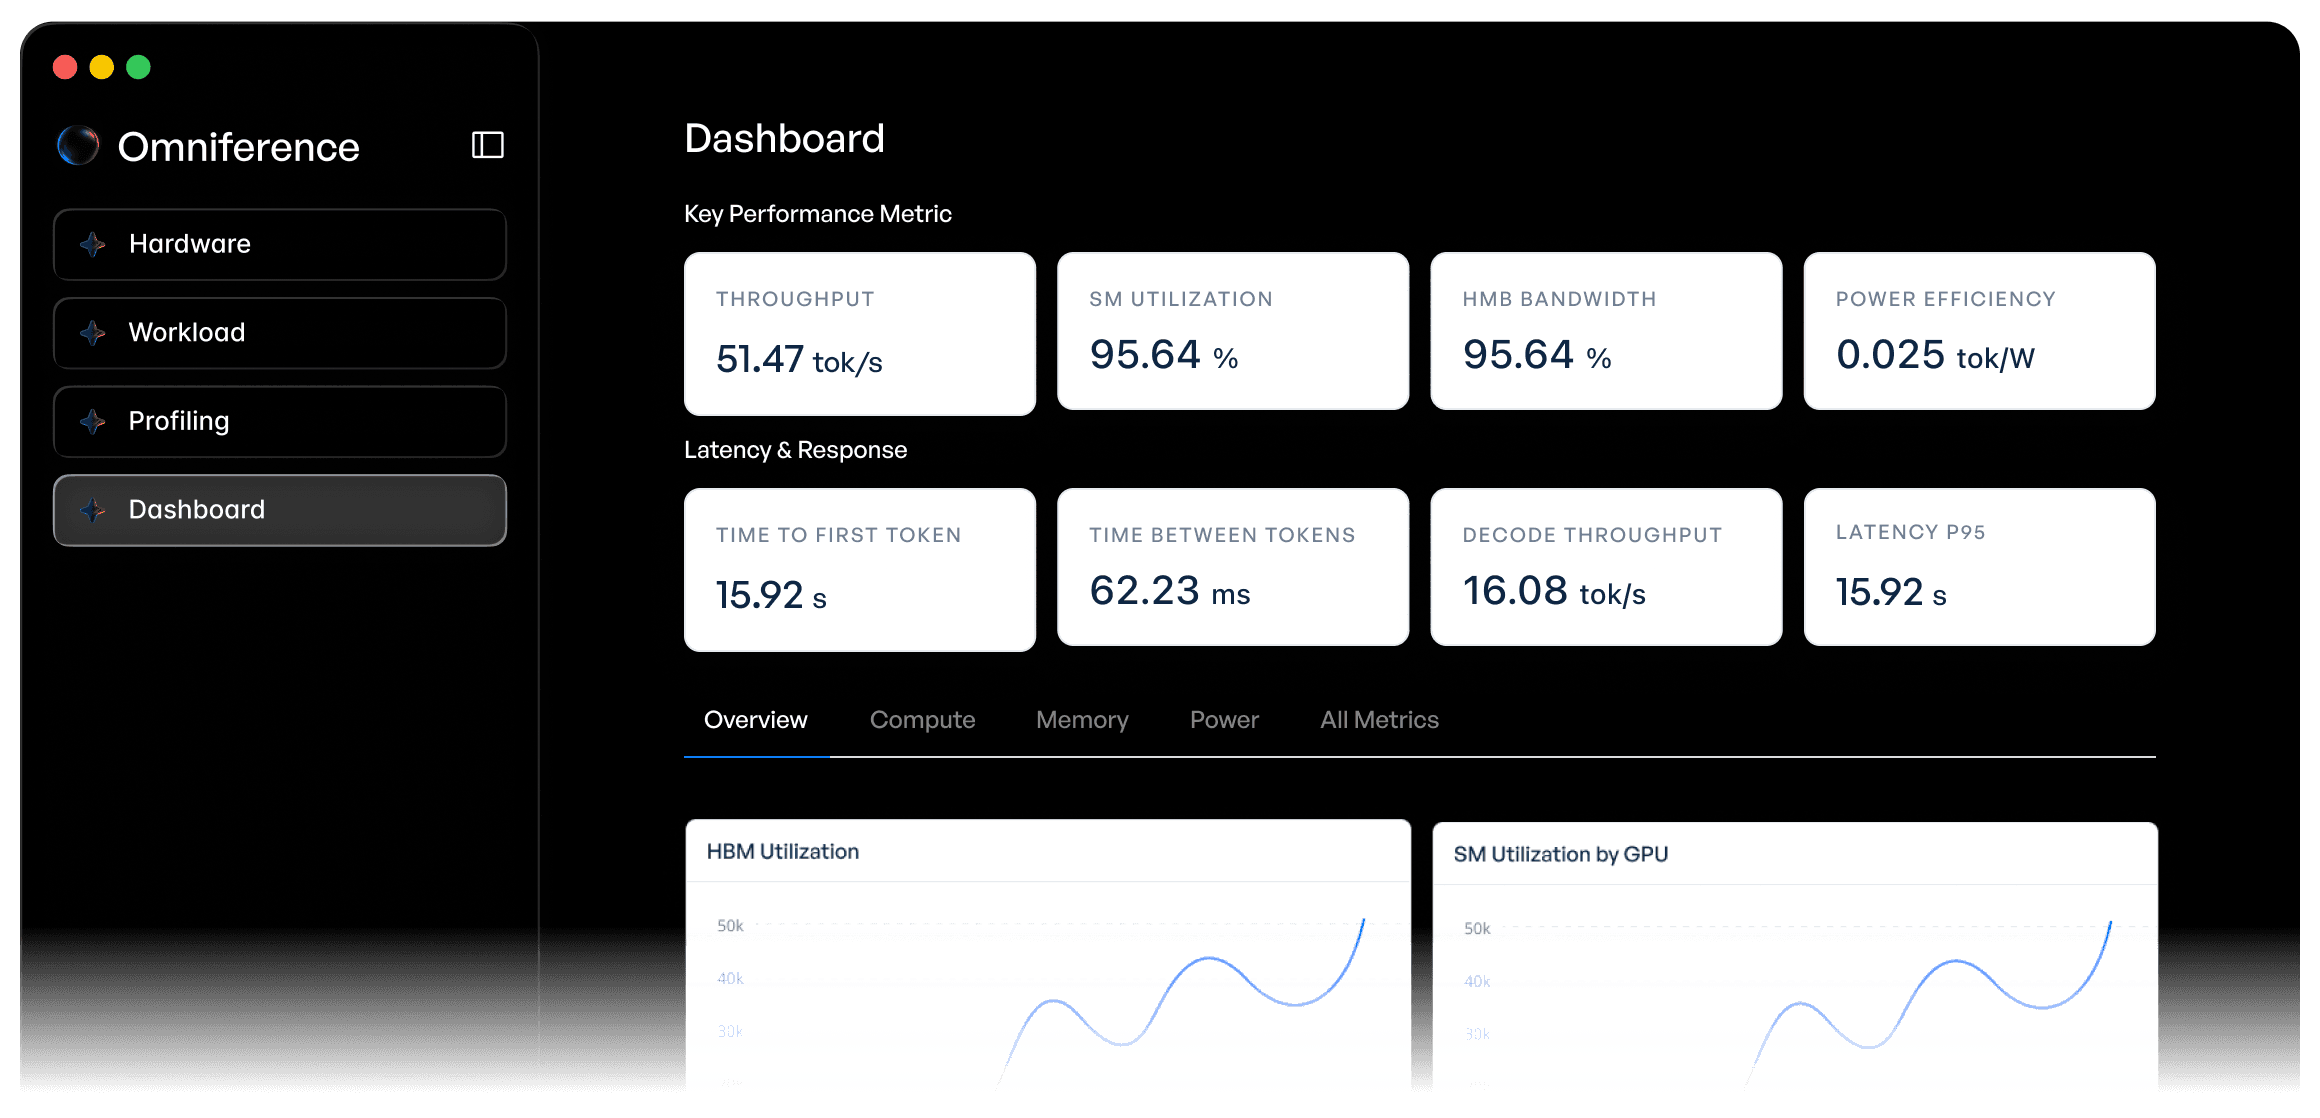Open the Hardware sidebar section
Screen dimensions: 2320x1118
pos(280,244)
